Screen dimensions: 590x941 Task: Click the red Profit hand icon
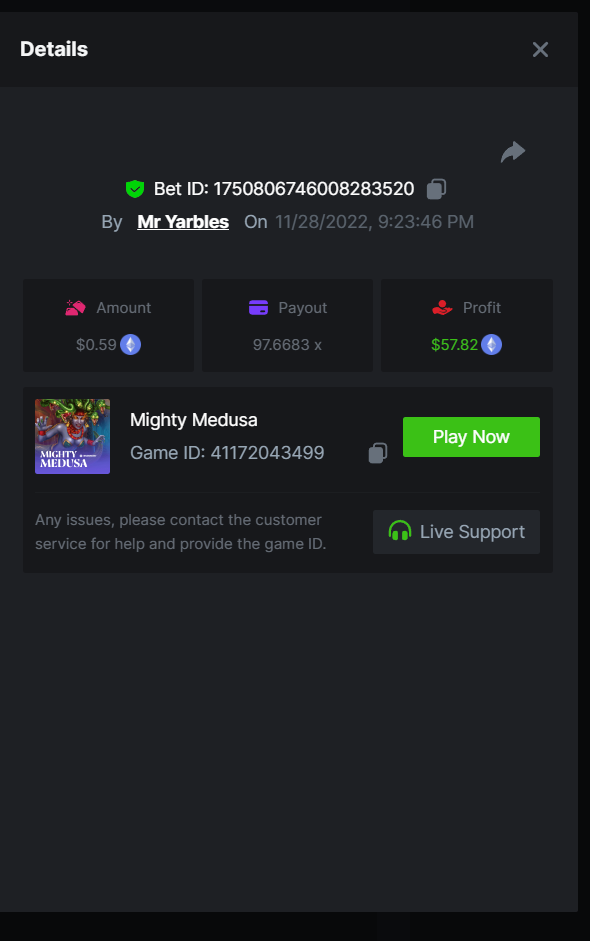[442, 308]
